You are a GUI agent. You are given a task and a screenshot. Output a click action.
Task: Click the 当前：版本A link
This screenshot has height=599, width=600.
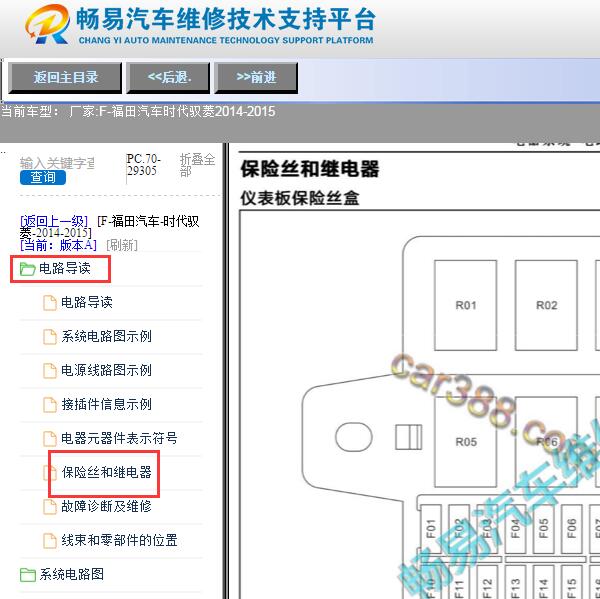(x=58, y=245)
